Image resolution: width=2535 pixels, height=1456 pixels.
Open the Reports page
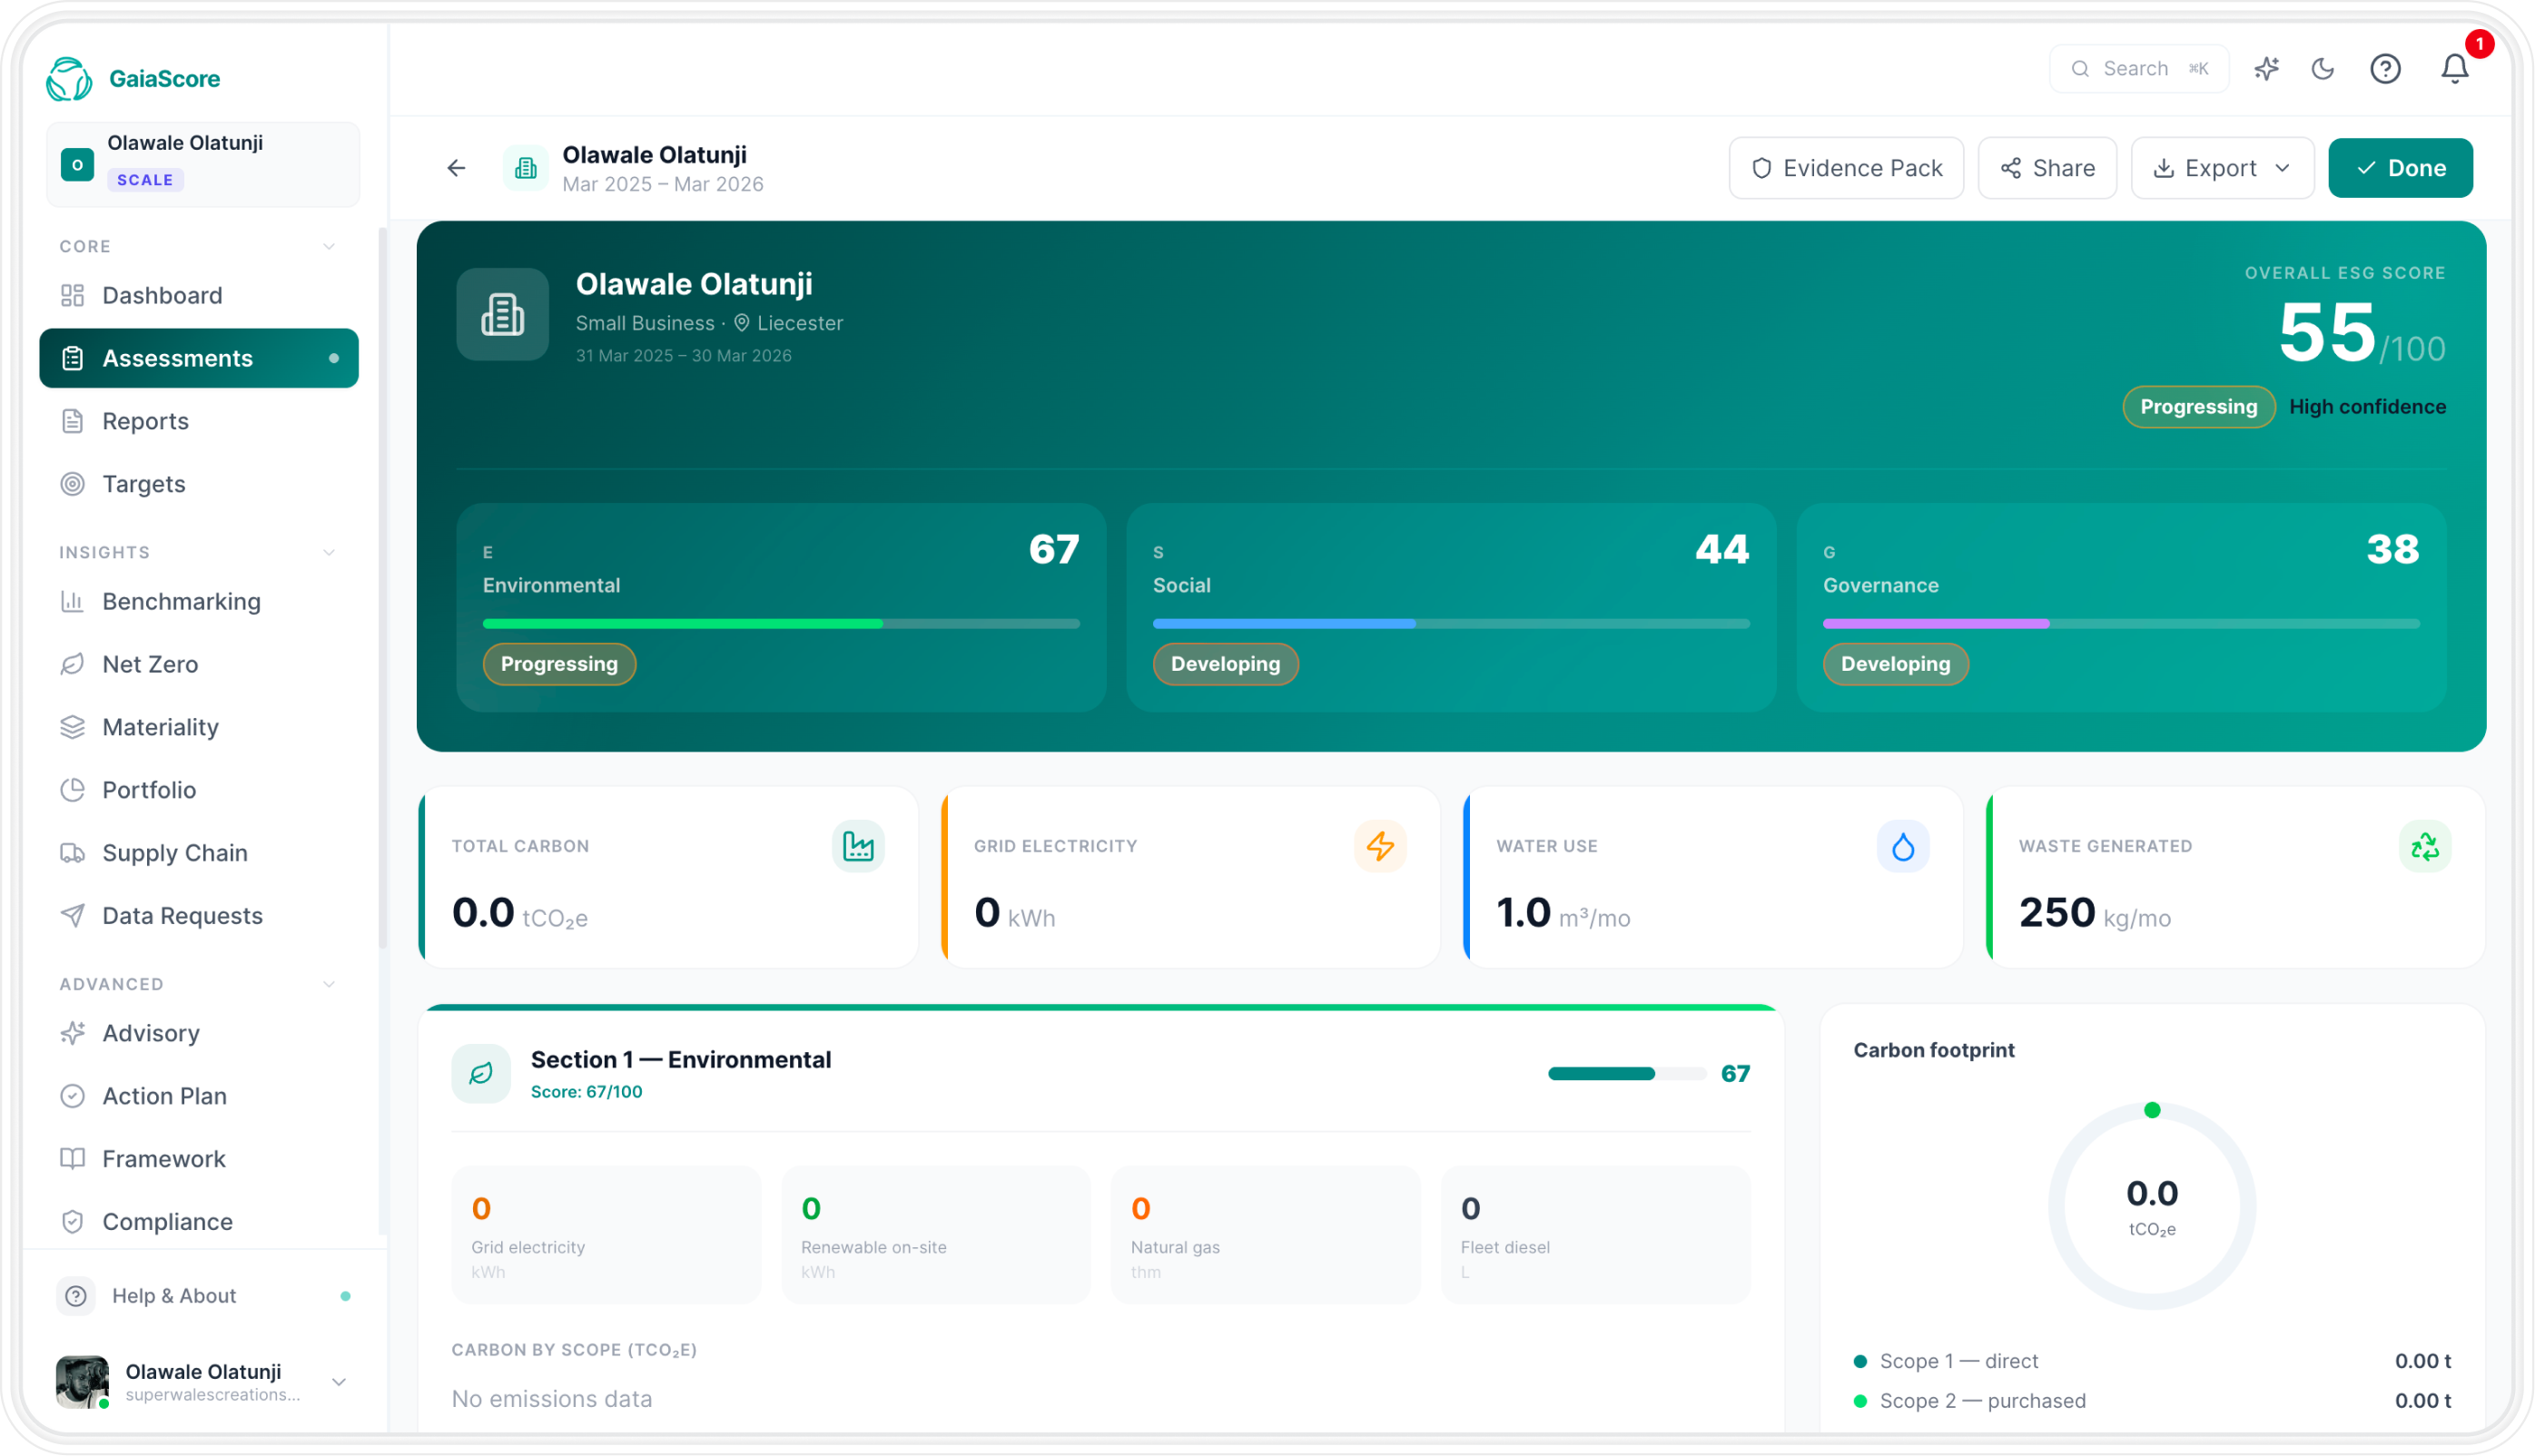199,421
